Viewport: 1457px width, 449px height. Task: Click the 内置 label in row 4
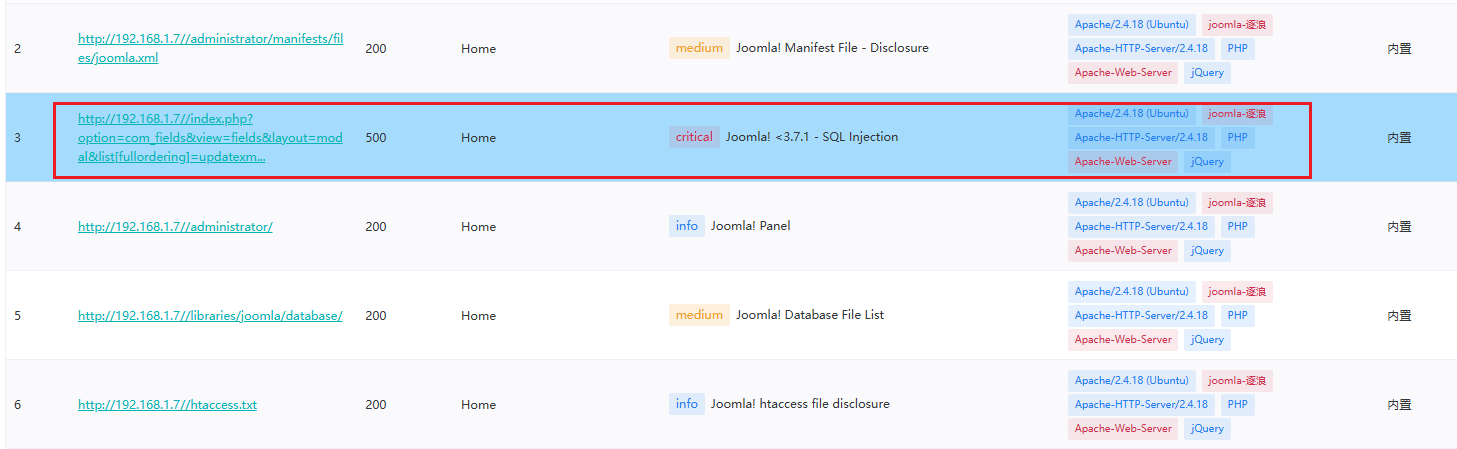(x=1399, y=227)
